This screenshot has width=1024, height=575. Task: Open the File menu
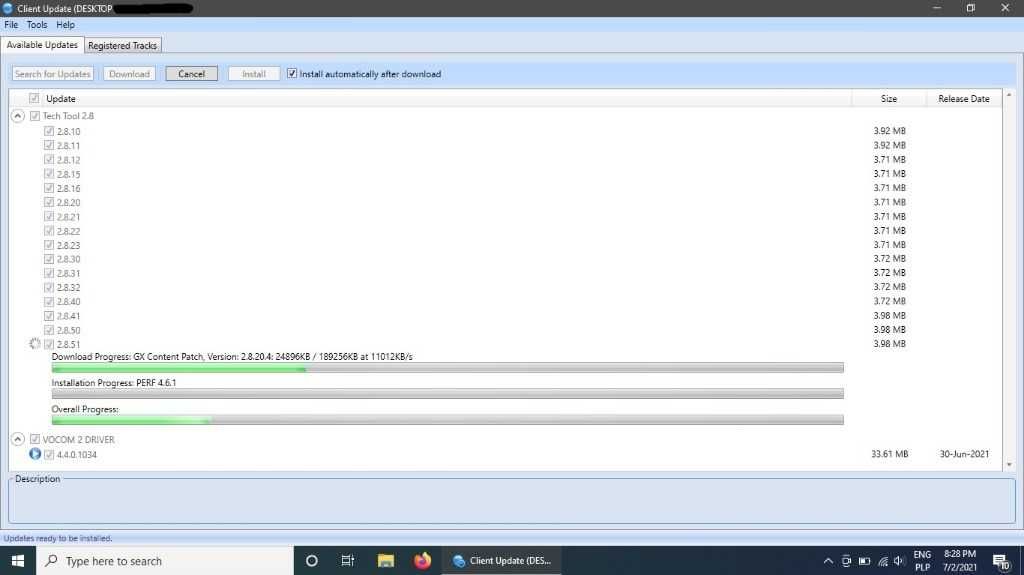click(x=11, y=24)
